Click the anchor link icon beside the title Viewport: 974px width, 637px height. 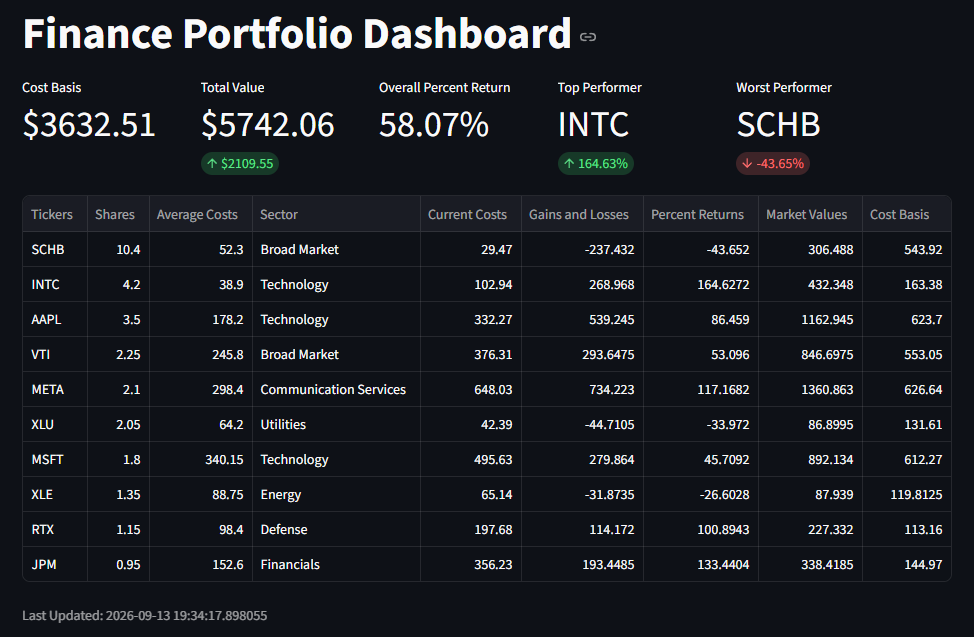[x=588, y=37]
